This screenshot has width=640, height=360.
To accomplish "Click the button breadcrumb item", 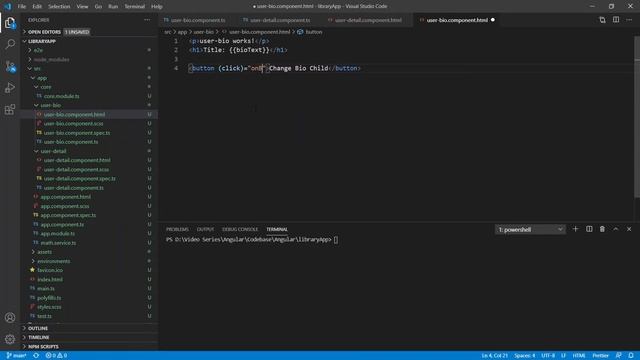I will pos(310,32).
